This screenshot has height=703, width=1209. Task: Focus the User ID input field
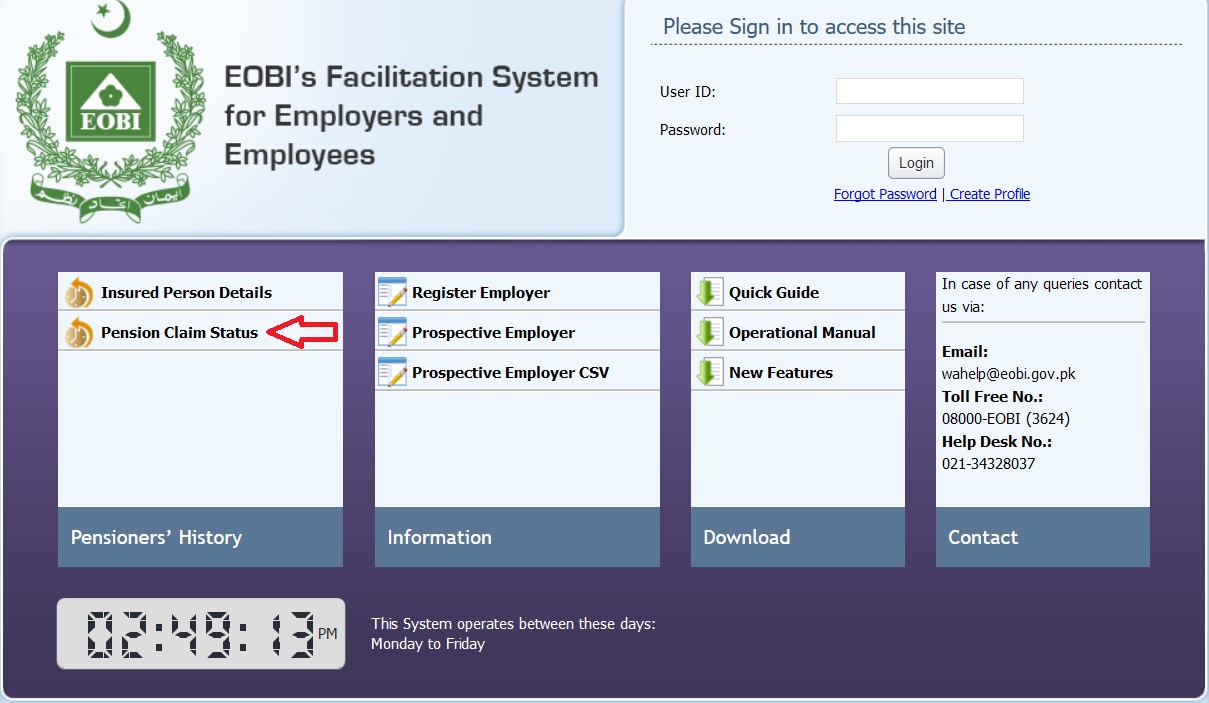(929, 91)
